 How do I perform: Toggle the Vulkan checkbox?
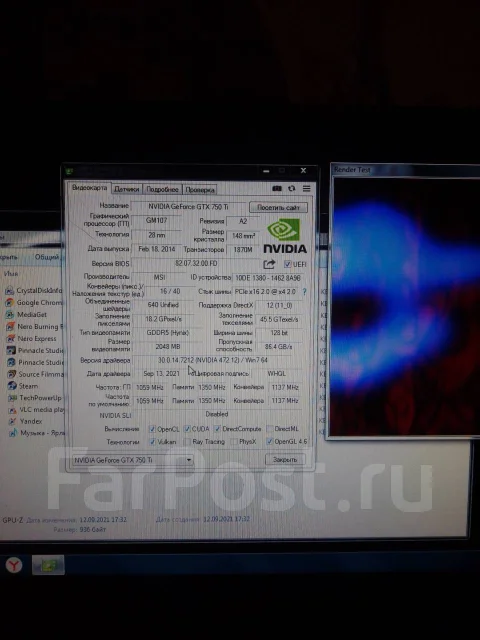click(152, 442)
